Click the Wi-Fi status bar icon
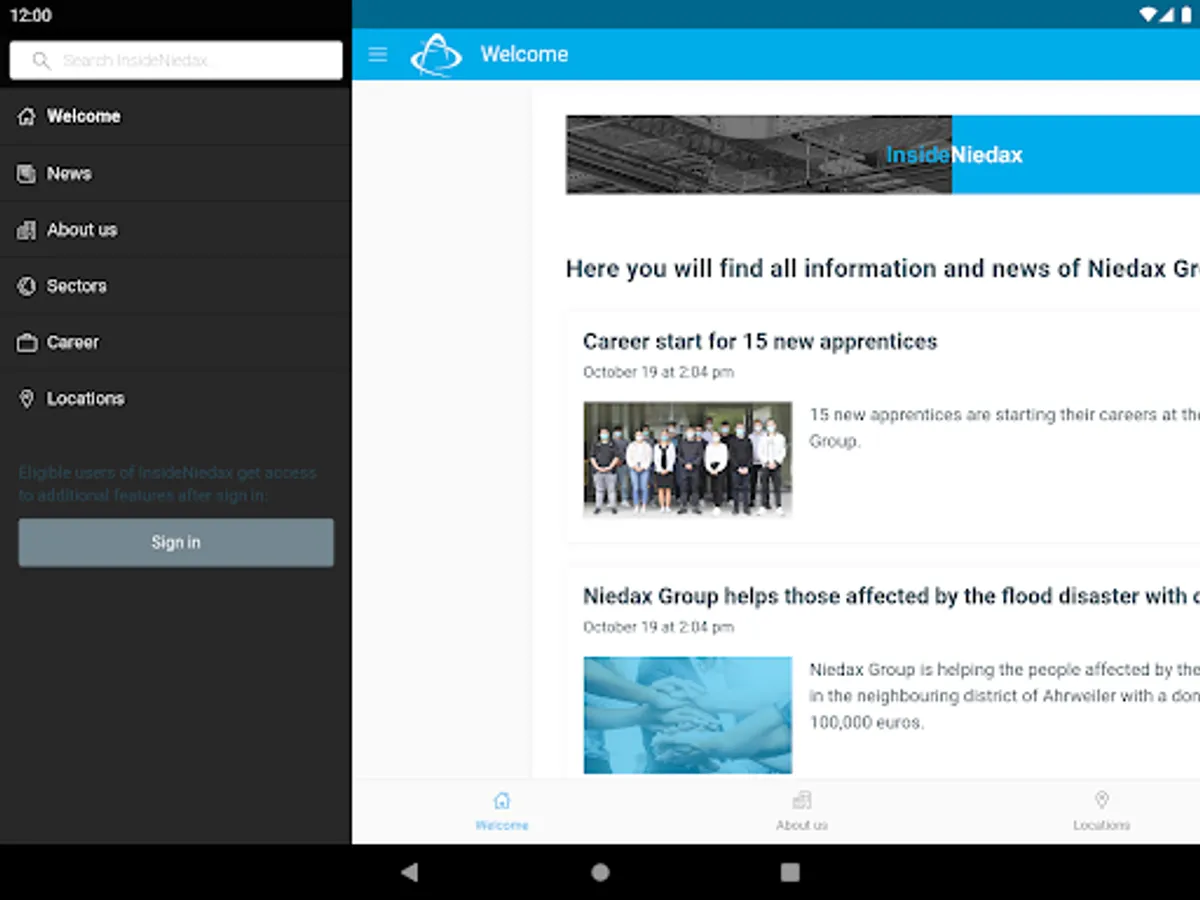This screenshot has width=1200, height=900. click(1149, 14)
